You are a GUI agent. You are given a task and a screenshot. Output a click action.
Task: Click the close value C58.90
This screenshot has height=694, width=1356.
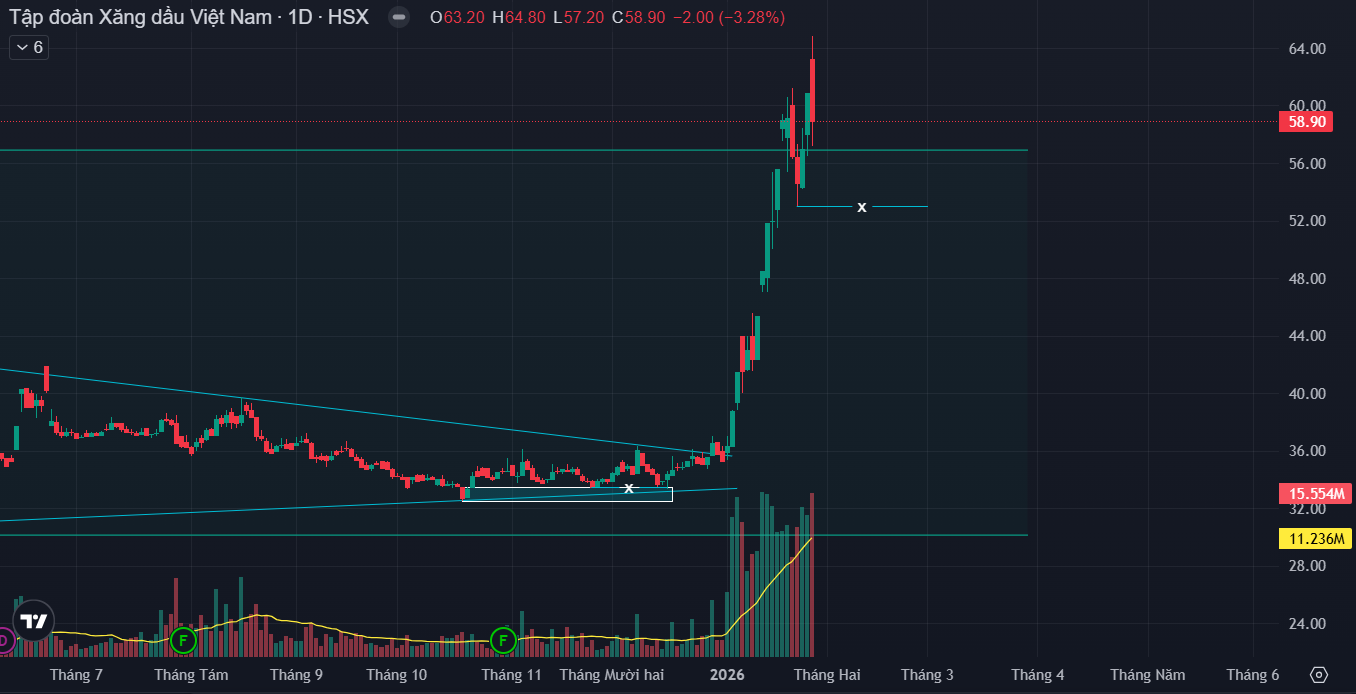[x=639, y=17]
